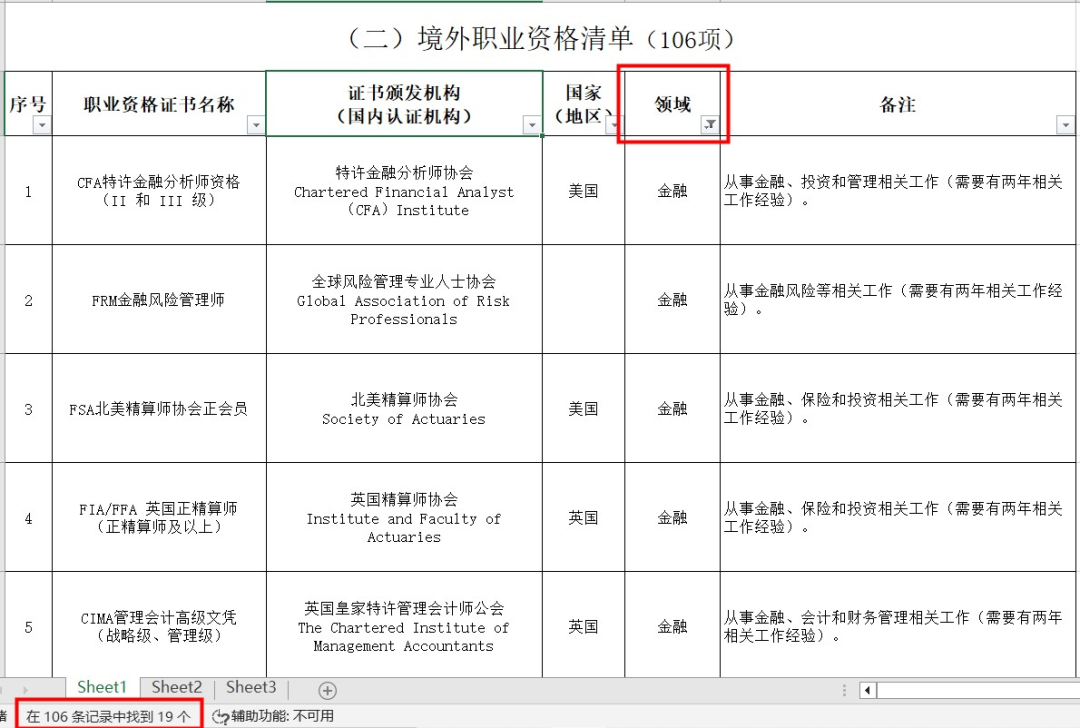Select the Sheet1 tab
Screen dimensions: 1080x728
coord(101,688)
